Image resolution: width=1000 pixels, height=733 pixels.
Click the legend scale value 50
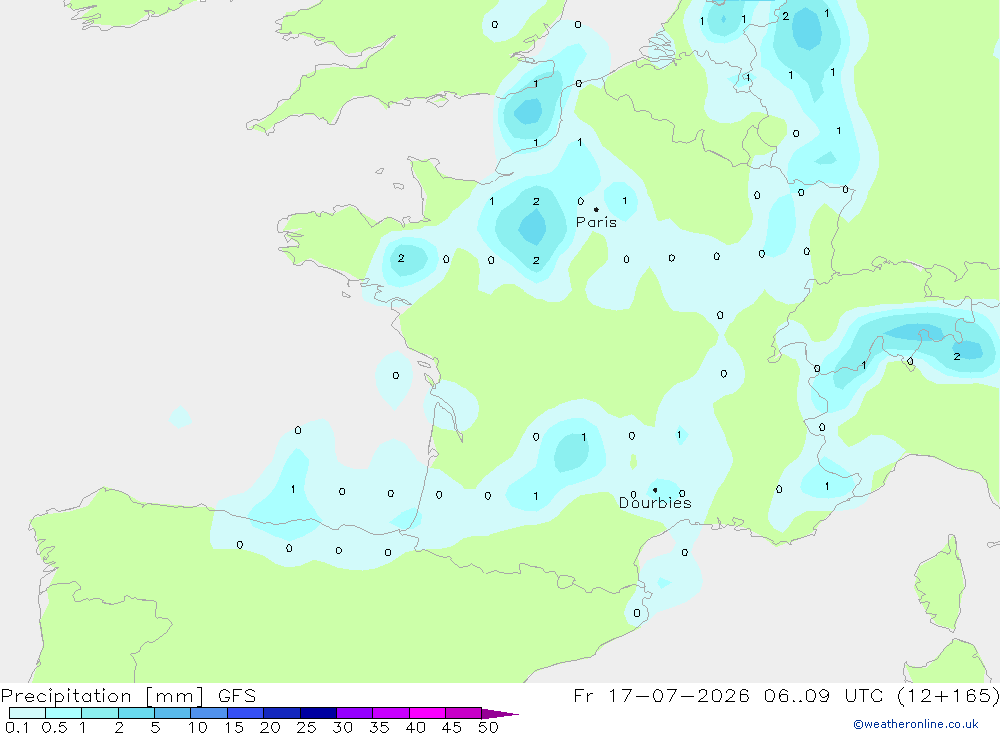[489, 727]
